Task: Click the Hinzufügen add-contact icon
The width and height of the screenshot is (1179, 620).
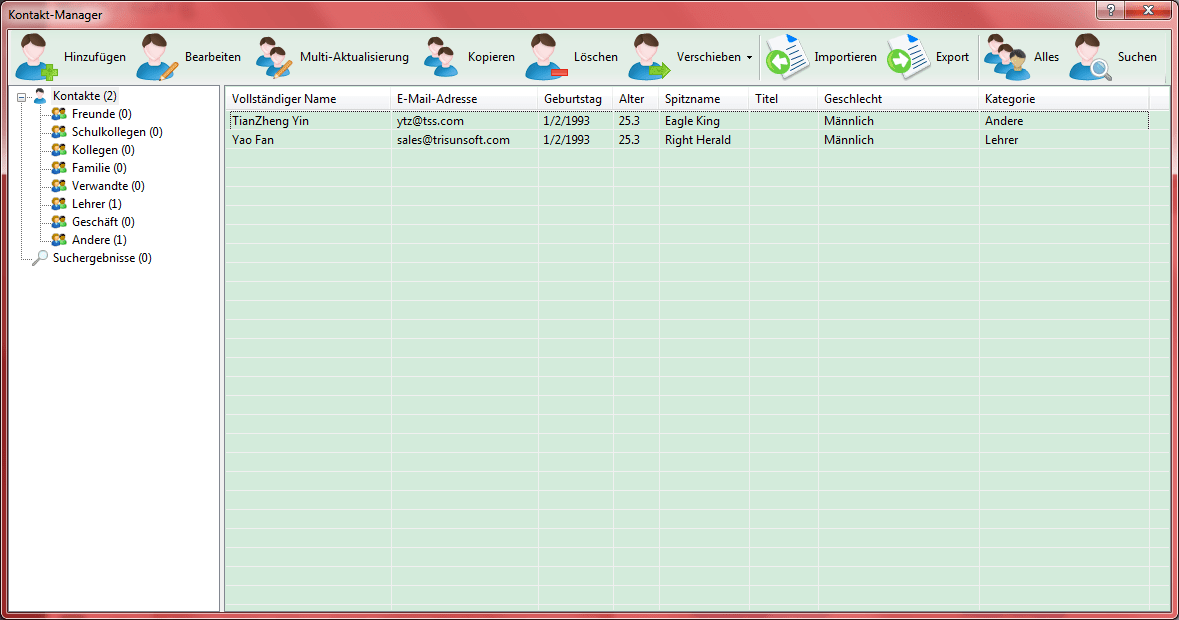Action: [x=36, y=57]
